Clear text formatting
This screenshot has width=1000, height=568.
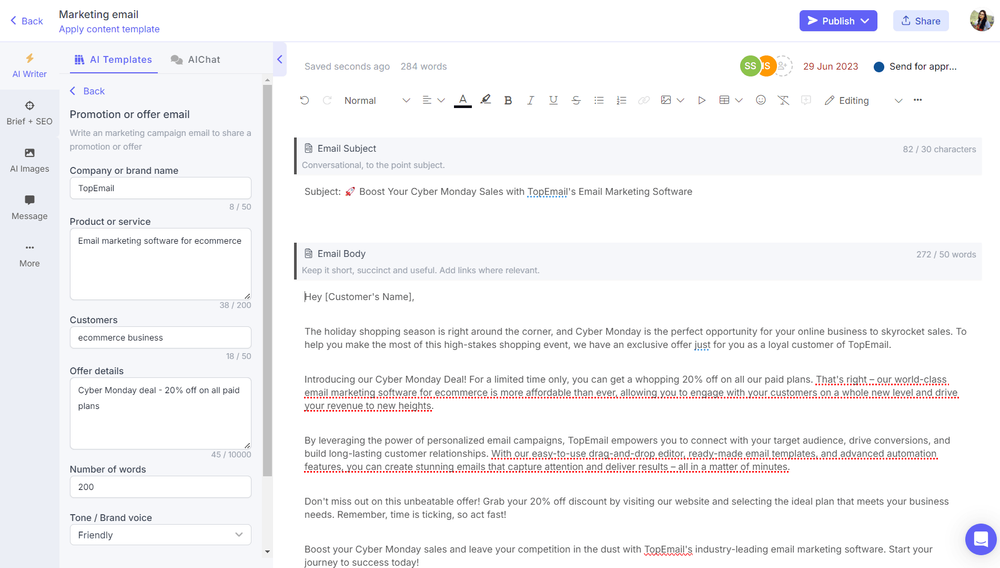point(783,100)
